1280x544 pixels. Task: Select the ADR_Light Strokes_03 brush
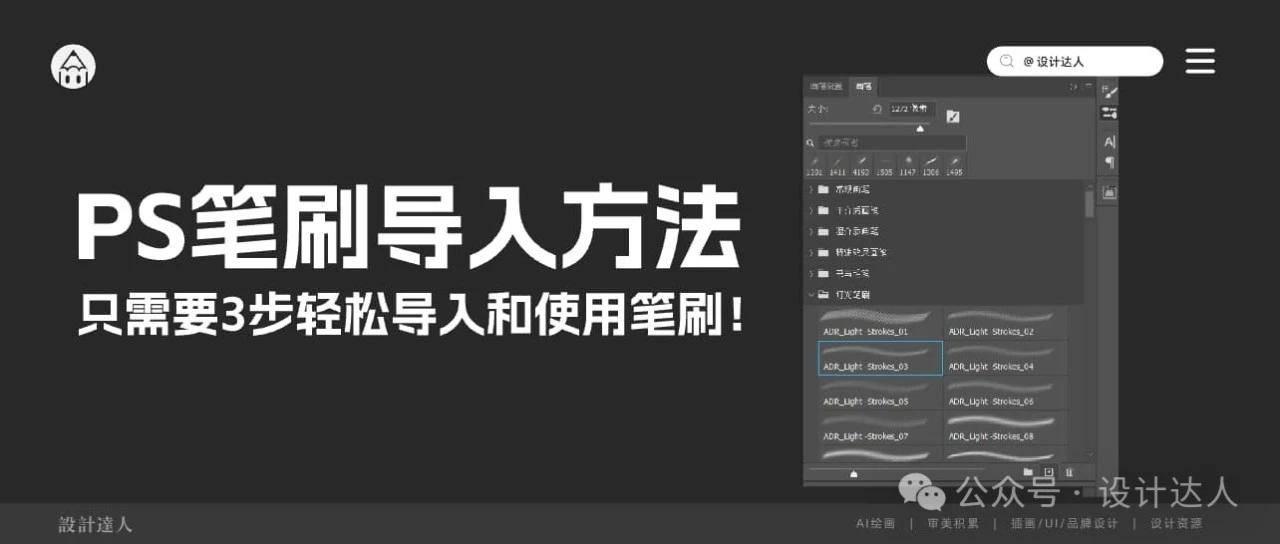coord(880,358)
